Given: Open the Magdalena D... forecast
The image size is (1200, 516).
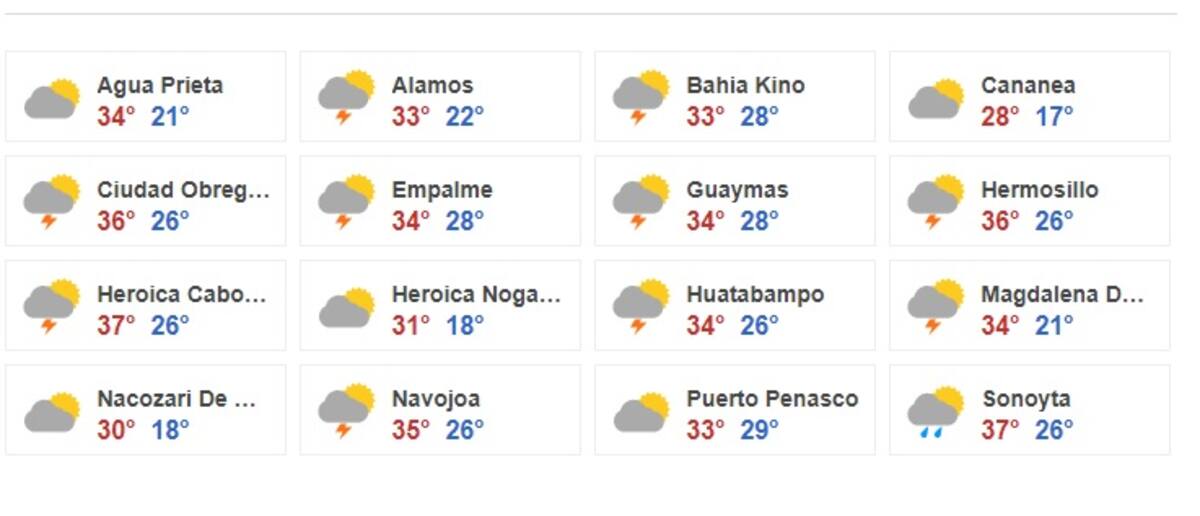Looking at the screenshot, I should [1062, 295].
